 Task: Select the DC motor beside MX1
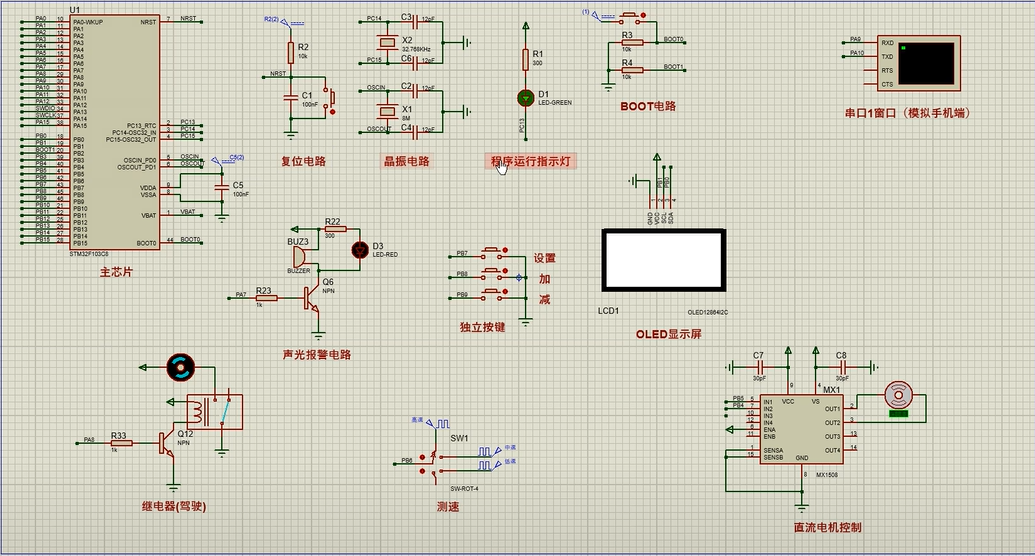click(x=898, y=396)
